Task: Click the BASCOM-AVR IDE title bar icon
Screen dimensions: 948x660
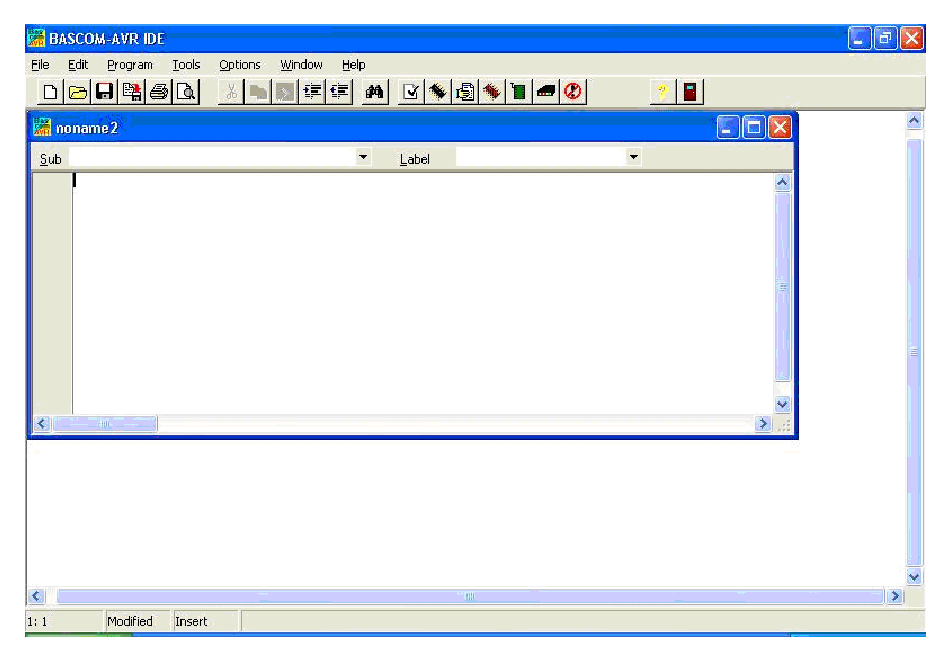Action: (36, 38)
